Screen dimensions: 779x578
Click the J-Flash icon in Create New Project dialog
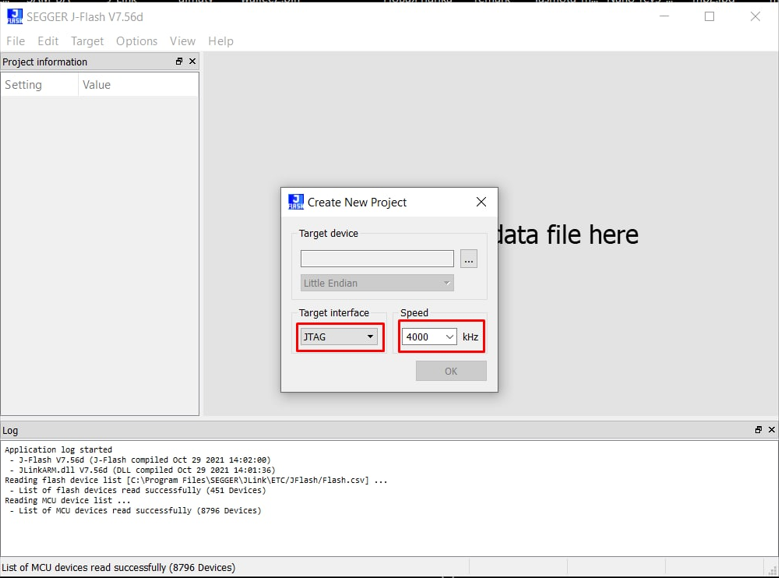pos(296,202)
